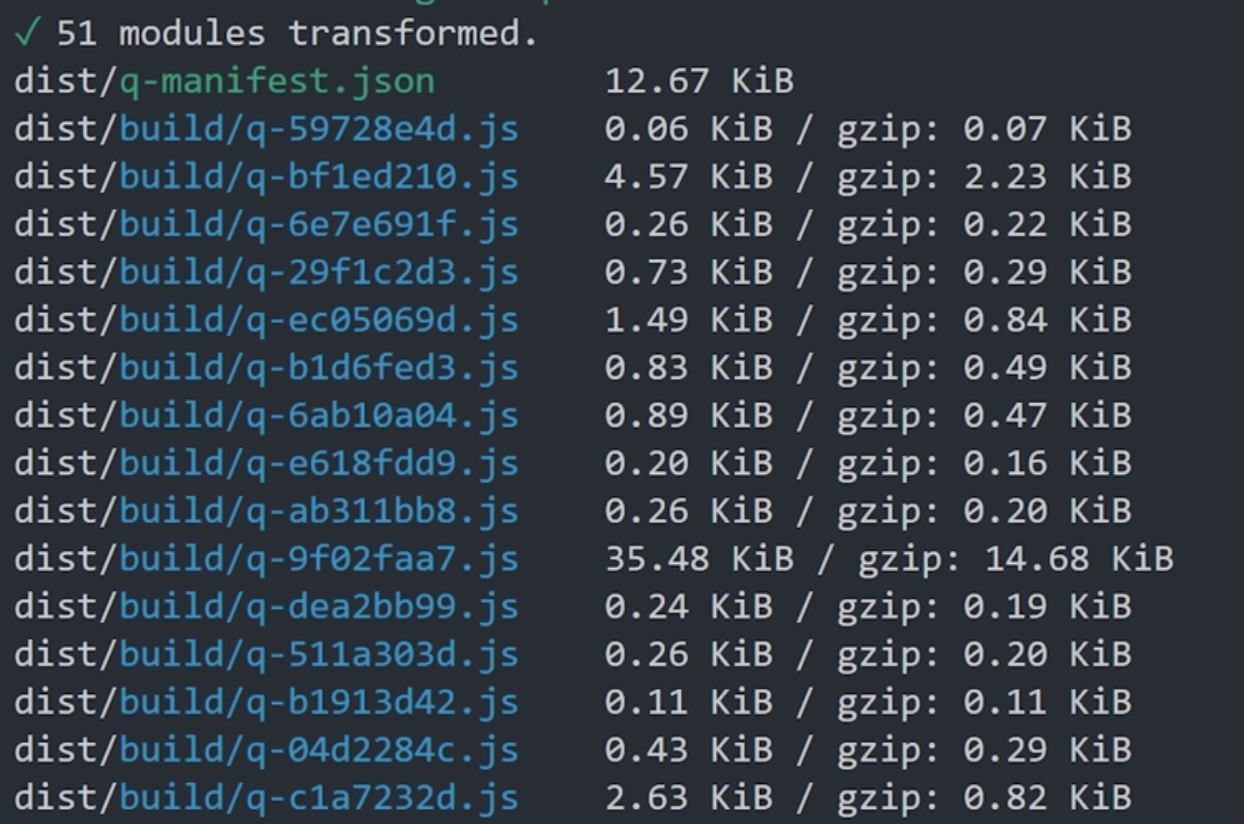This screenshot has width=1244, height=824.
Task: Open the q-b1d6fed3.js file link
Action: [266, 368]
